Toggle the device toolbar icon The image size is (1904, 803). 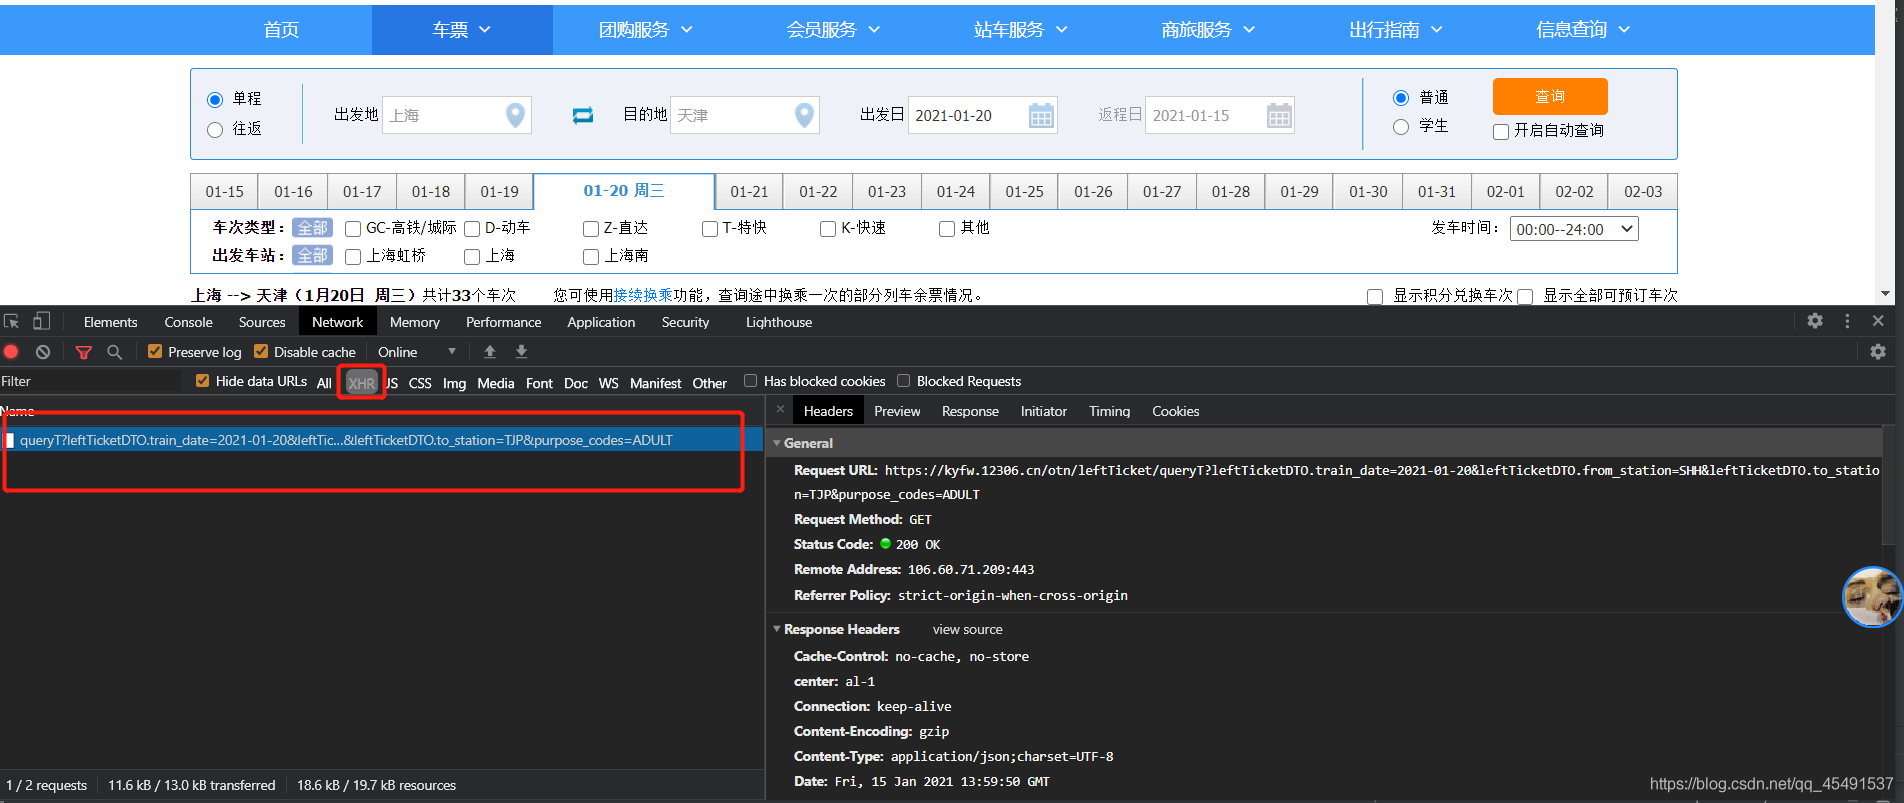tap(41, 321)
